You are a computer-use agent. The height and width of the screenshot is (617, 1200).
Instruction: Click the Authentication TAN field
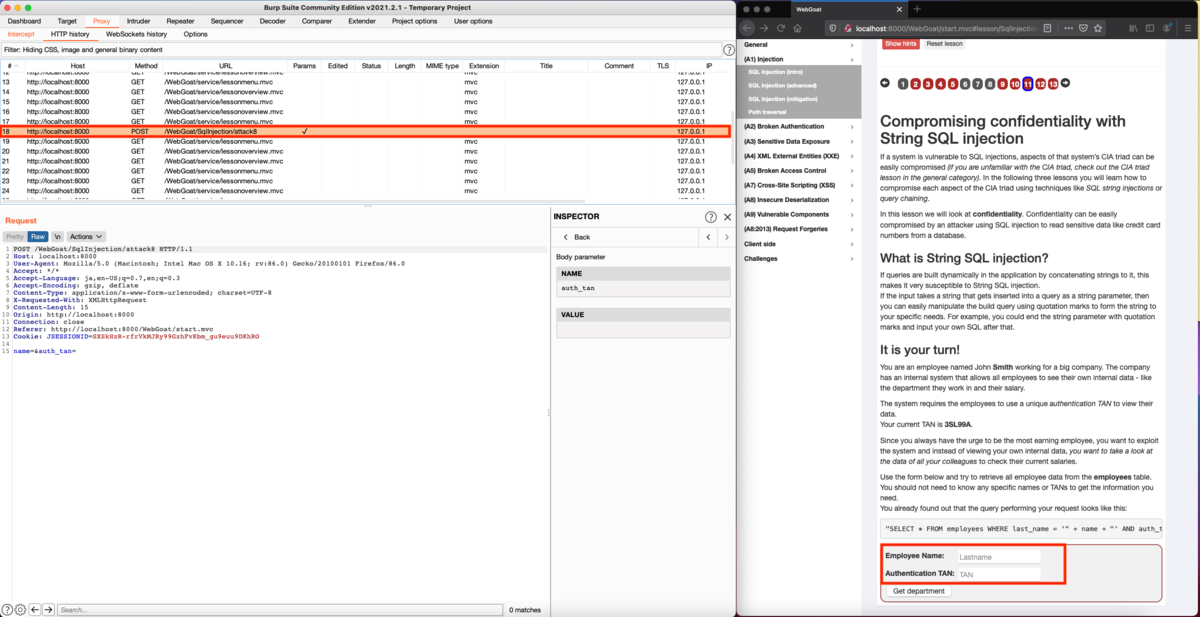tap(997, 574)
